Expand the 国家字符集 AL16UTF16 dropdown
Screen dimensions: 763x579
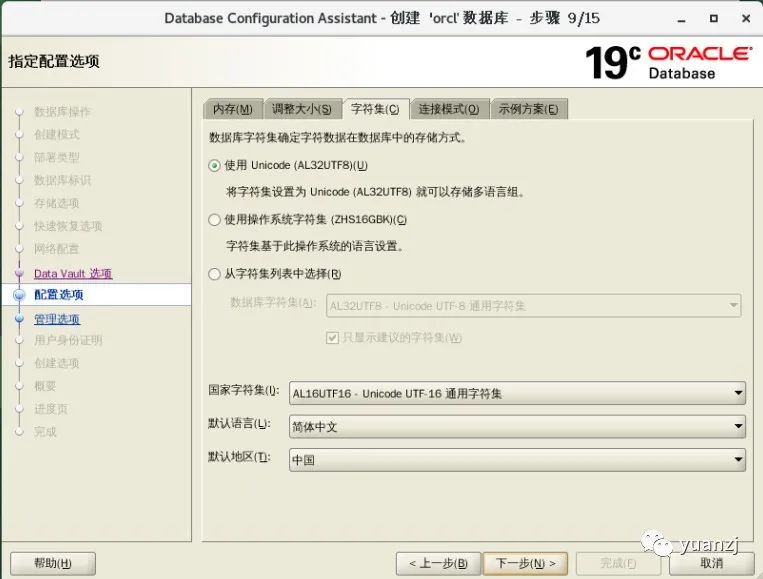click(517, 394)
